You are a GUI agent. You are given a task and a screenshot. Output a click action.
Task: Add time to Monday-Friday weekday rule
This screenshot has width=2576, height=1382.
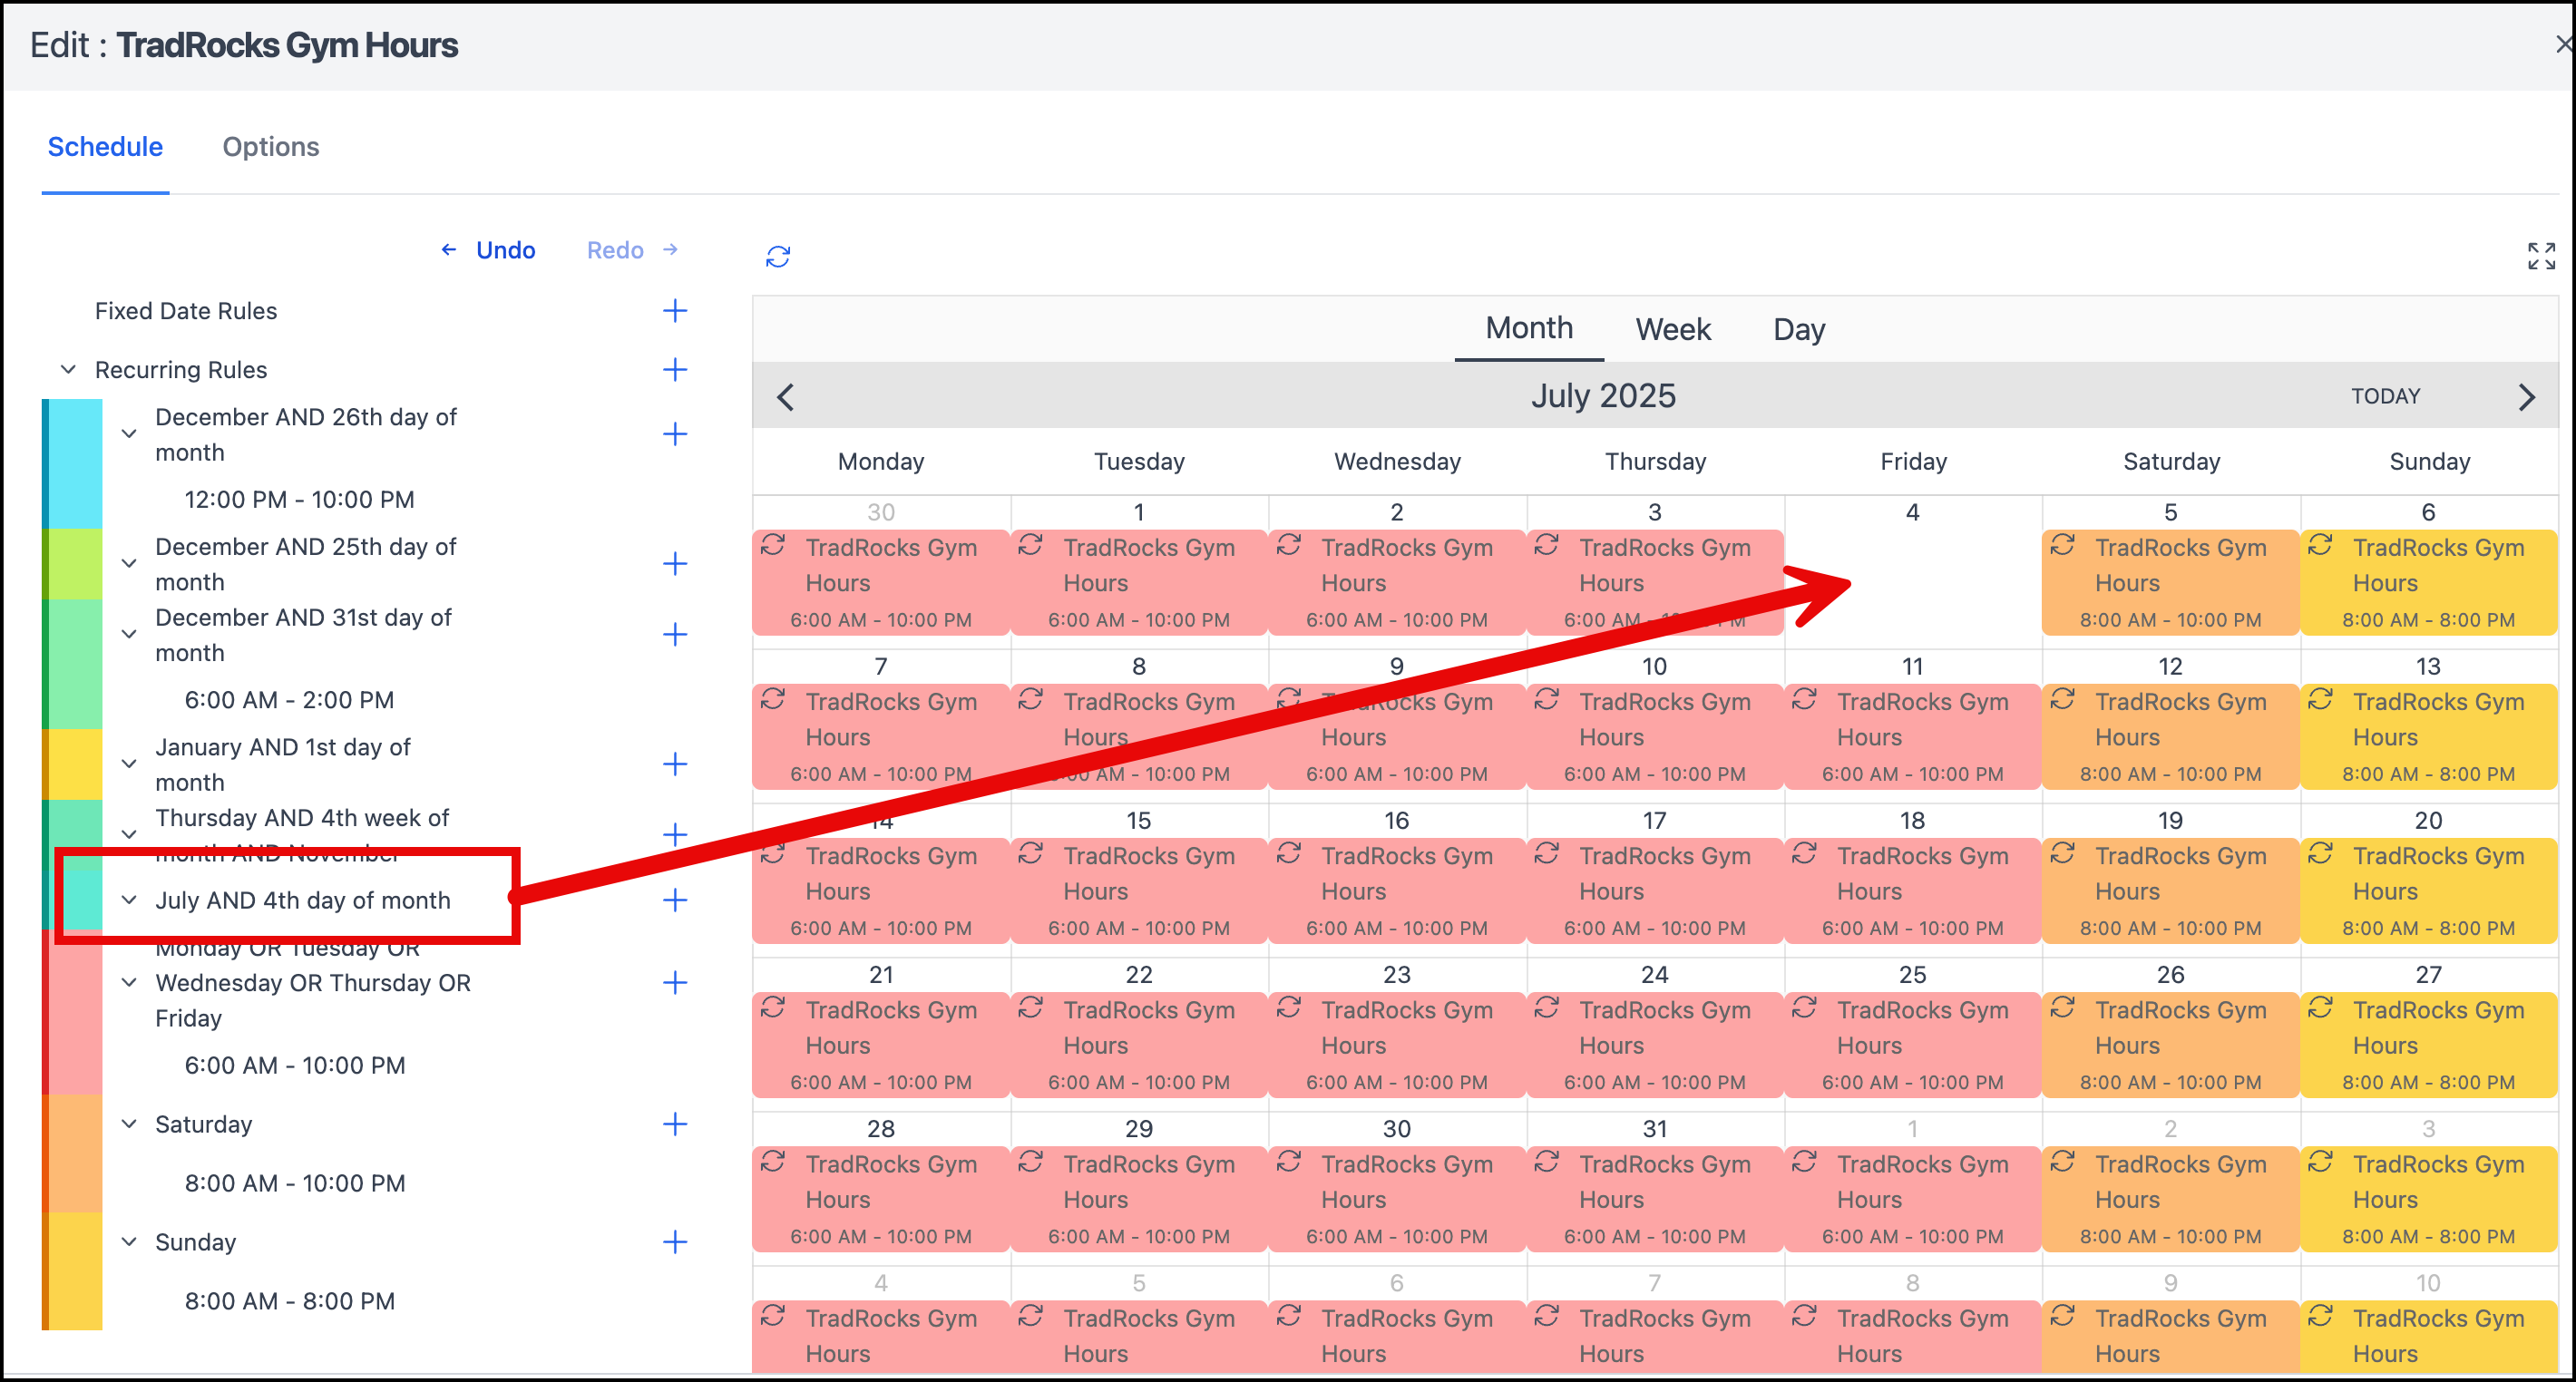675,983
